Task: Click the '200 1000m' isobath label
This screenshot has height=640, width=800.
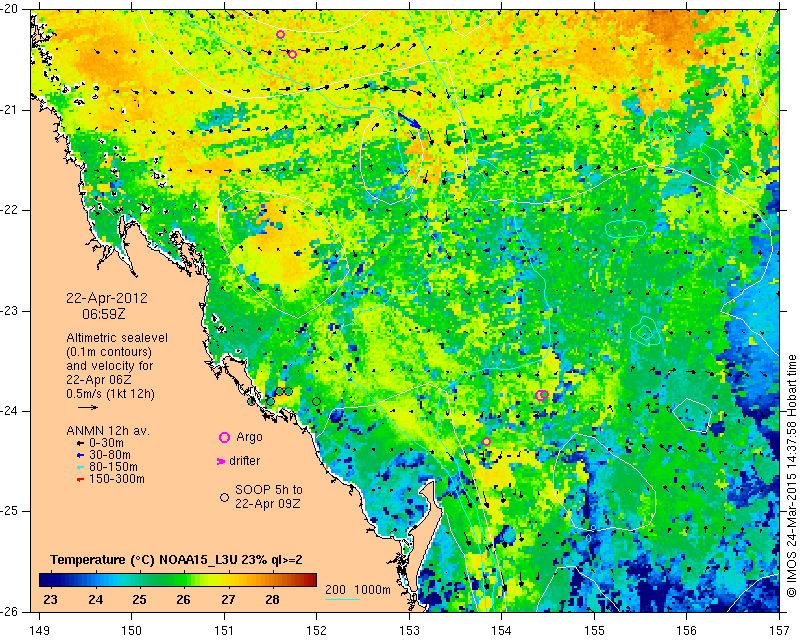Action: (358, 590)
